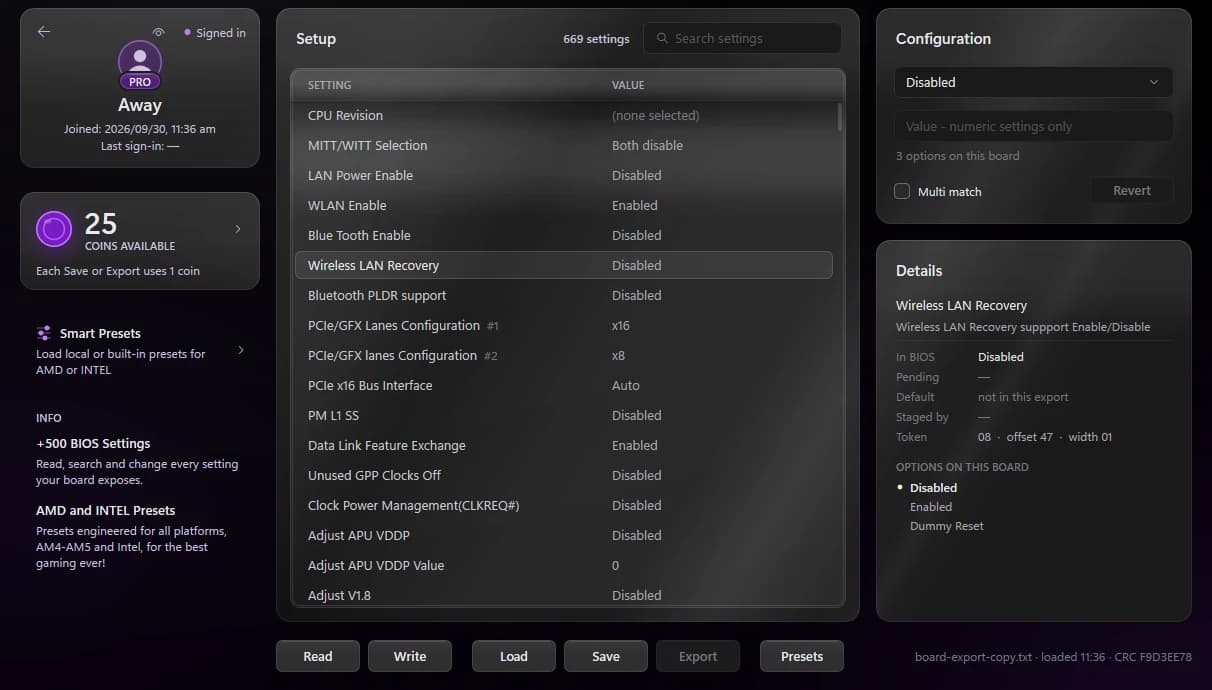Image resolution: width=1212 pixels, height=690 pixels.
Task: Click the Export button
Action: pos(698,656)
